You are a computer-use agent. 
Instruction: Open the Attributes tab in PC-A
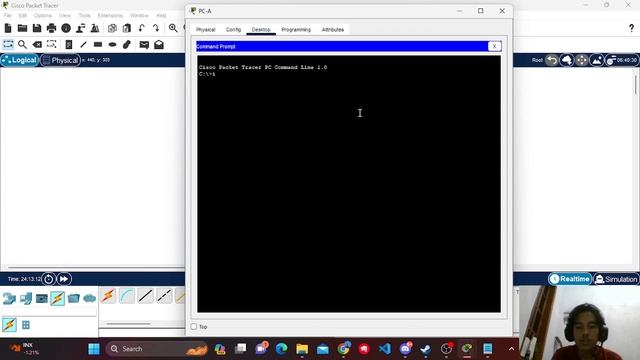[333, 30]
